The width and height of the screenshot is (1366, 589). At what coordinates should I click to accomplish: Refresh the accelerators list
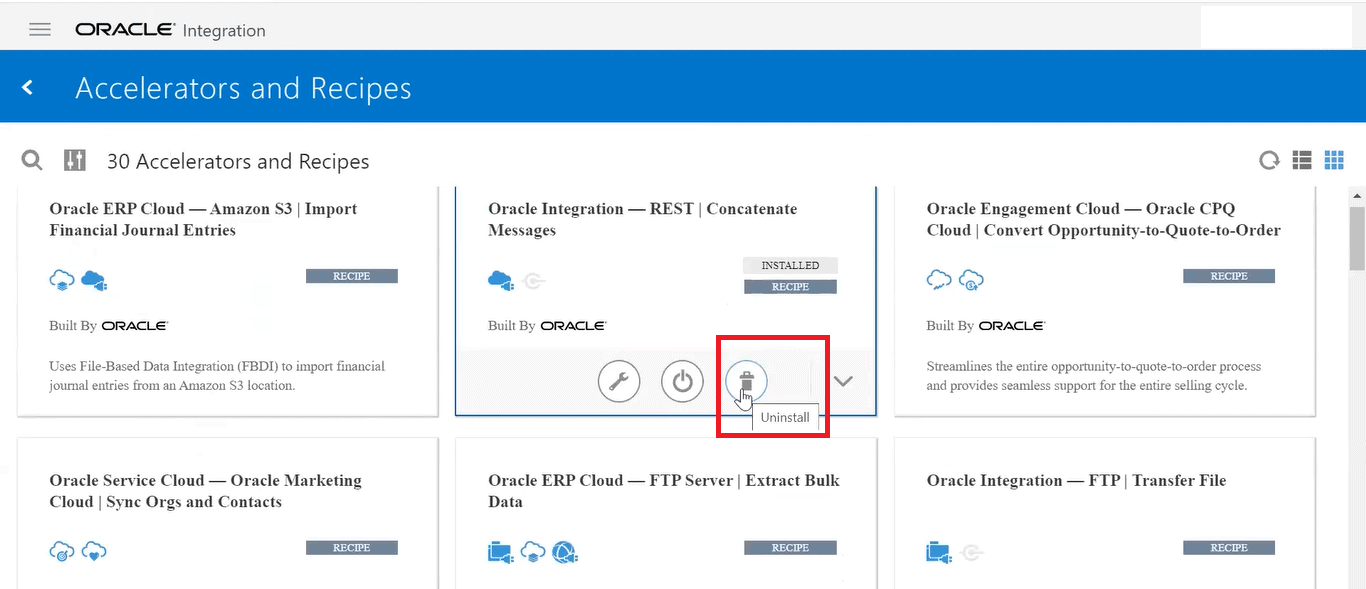tap(1269, 161)
